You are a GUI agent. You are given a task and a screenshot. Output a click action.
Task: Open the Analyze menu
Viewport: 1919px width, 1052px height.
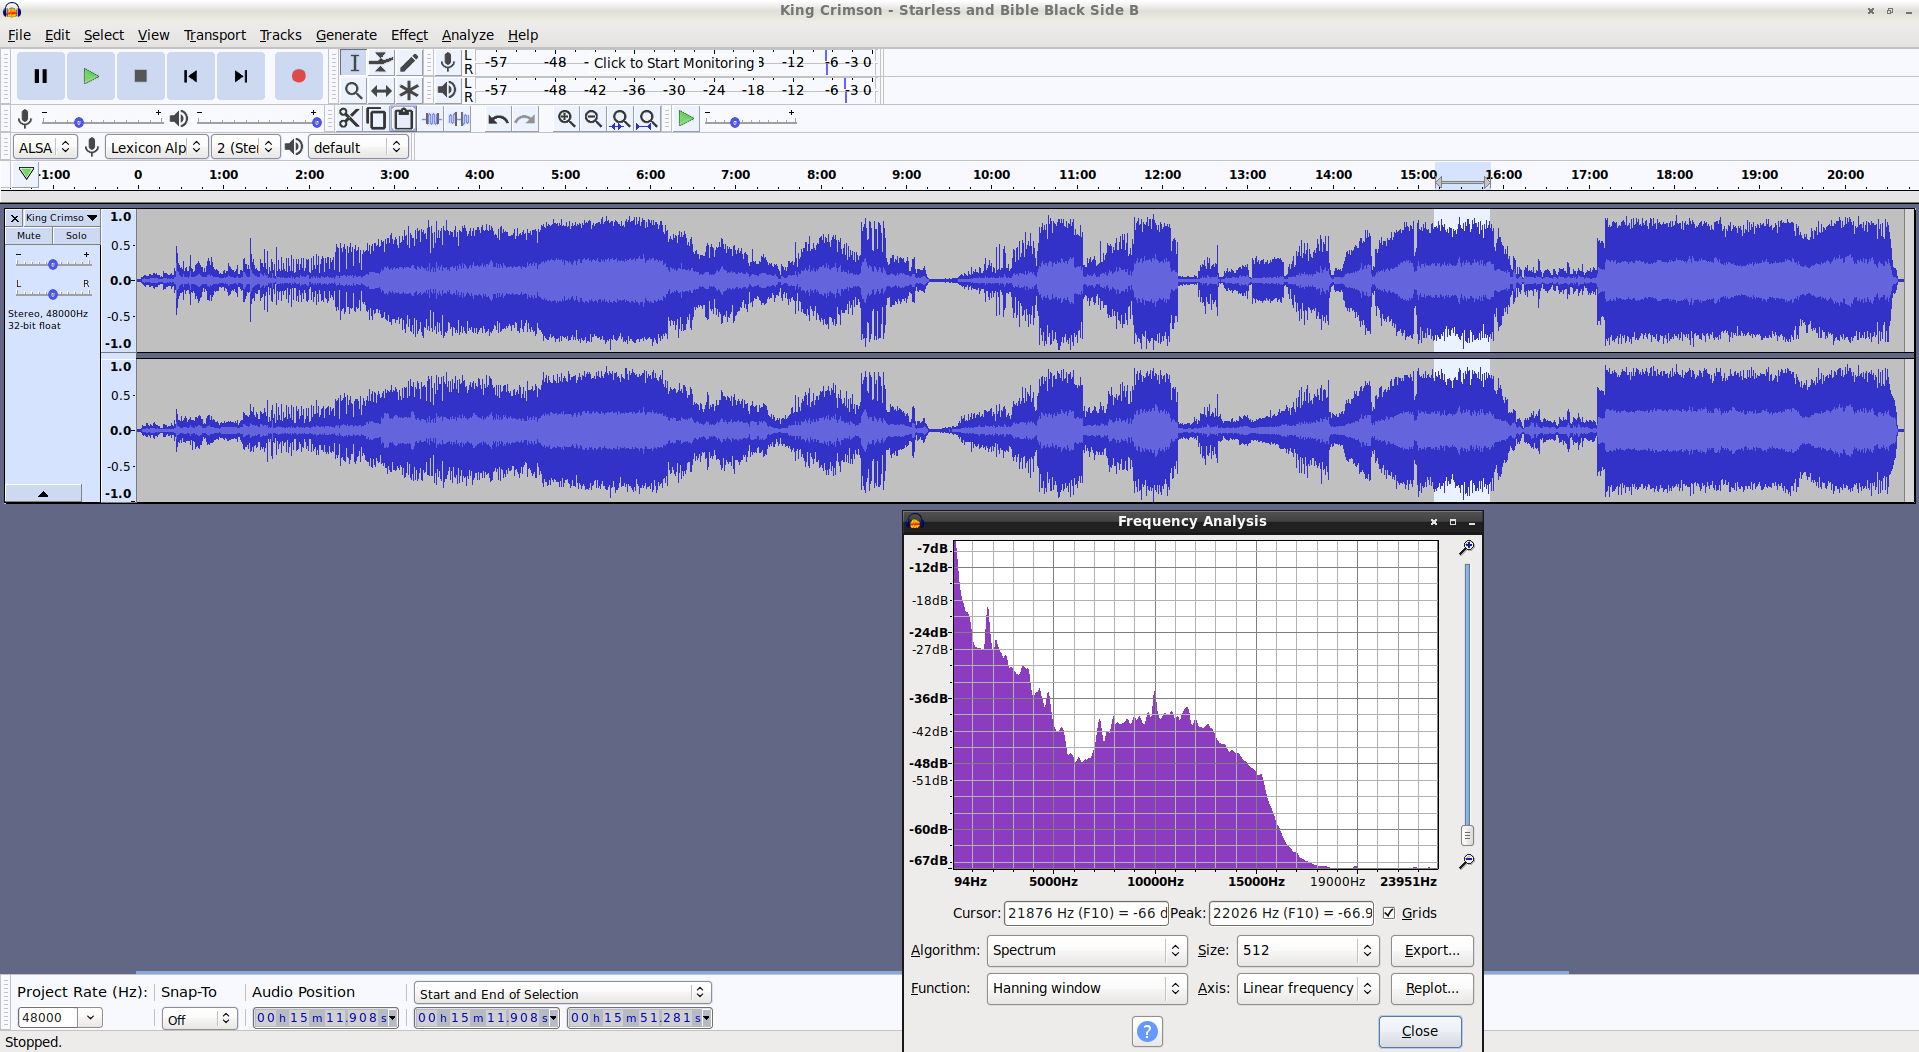(x=468, y=35)
